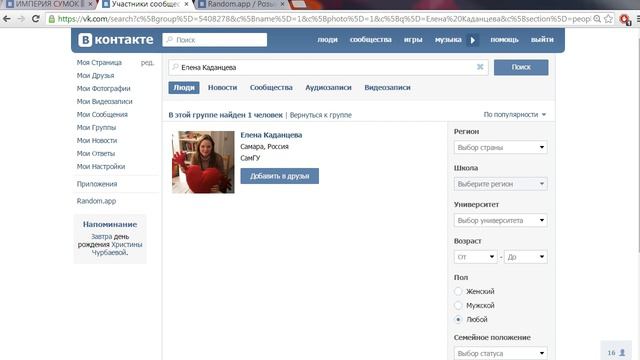640x360 pixels.
Task: Click помощь in the header menu
Action: point(504,40)
